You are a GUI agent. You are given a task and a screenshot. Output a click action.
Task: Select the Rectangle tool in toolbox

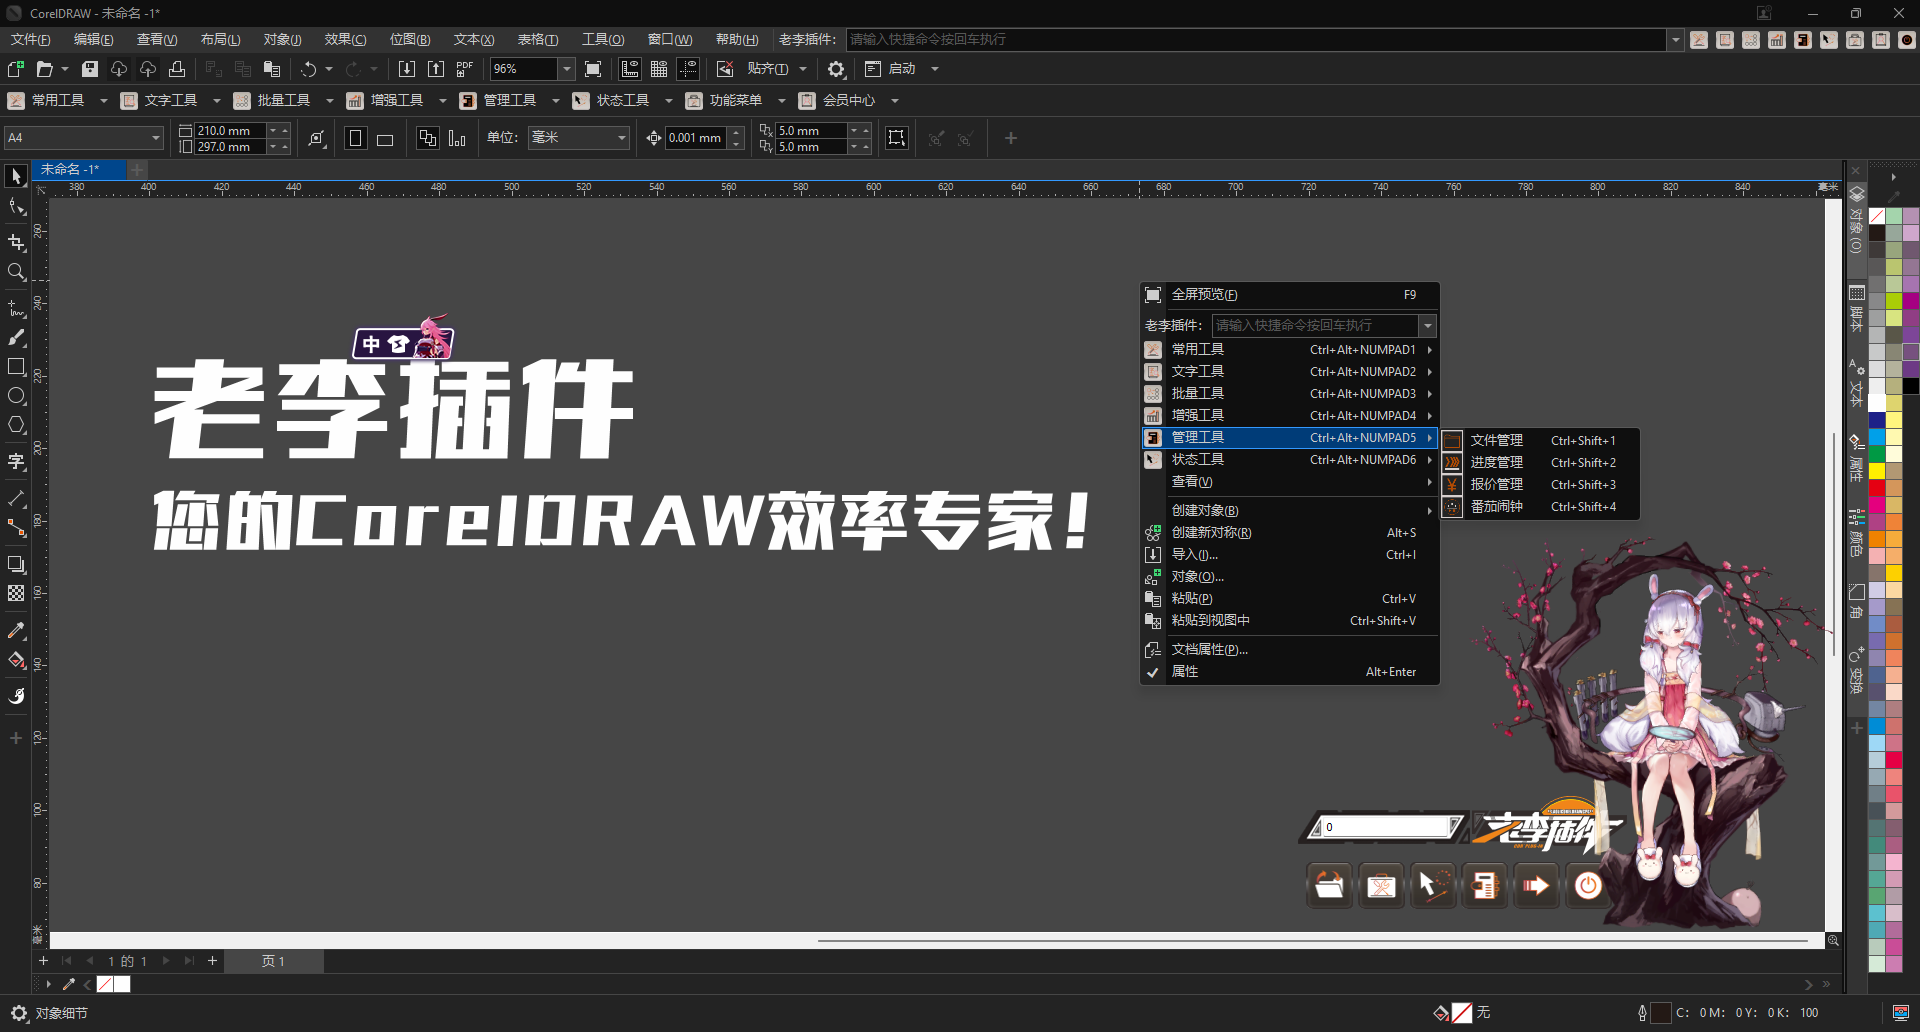16,367
